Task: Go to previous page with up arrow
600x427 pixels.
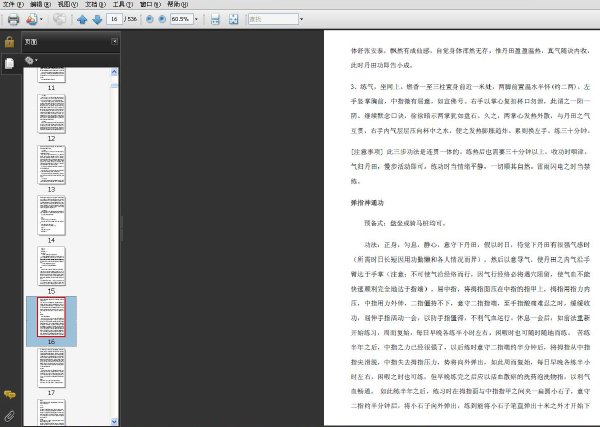Action: [x=82, y=20]
